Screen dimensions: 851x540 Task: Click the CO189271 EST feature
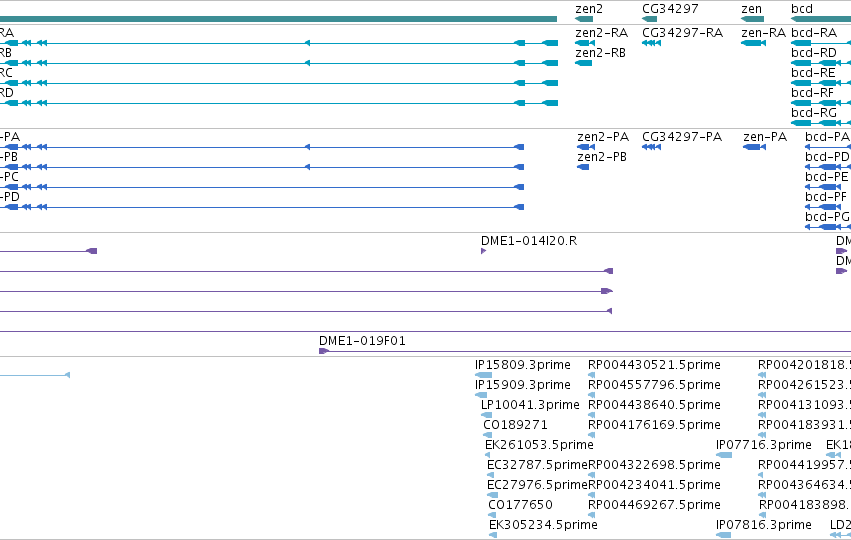pyautogui.click(x=487, y=435)
